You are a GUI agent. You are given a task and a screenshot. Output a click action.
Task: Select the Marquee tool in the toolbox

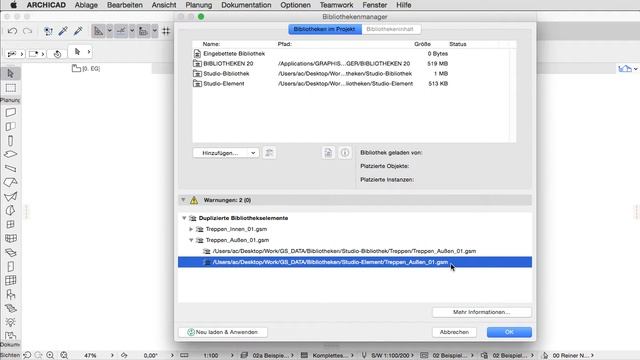coord(11,88)
